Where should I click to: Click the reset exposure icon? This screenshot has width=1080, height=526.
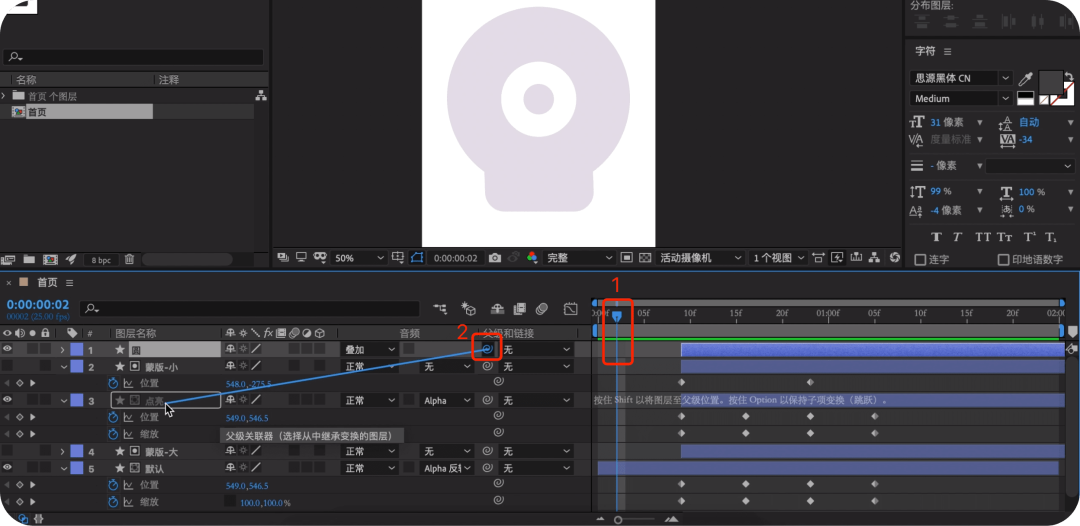(x=895, y=257)
